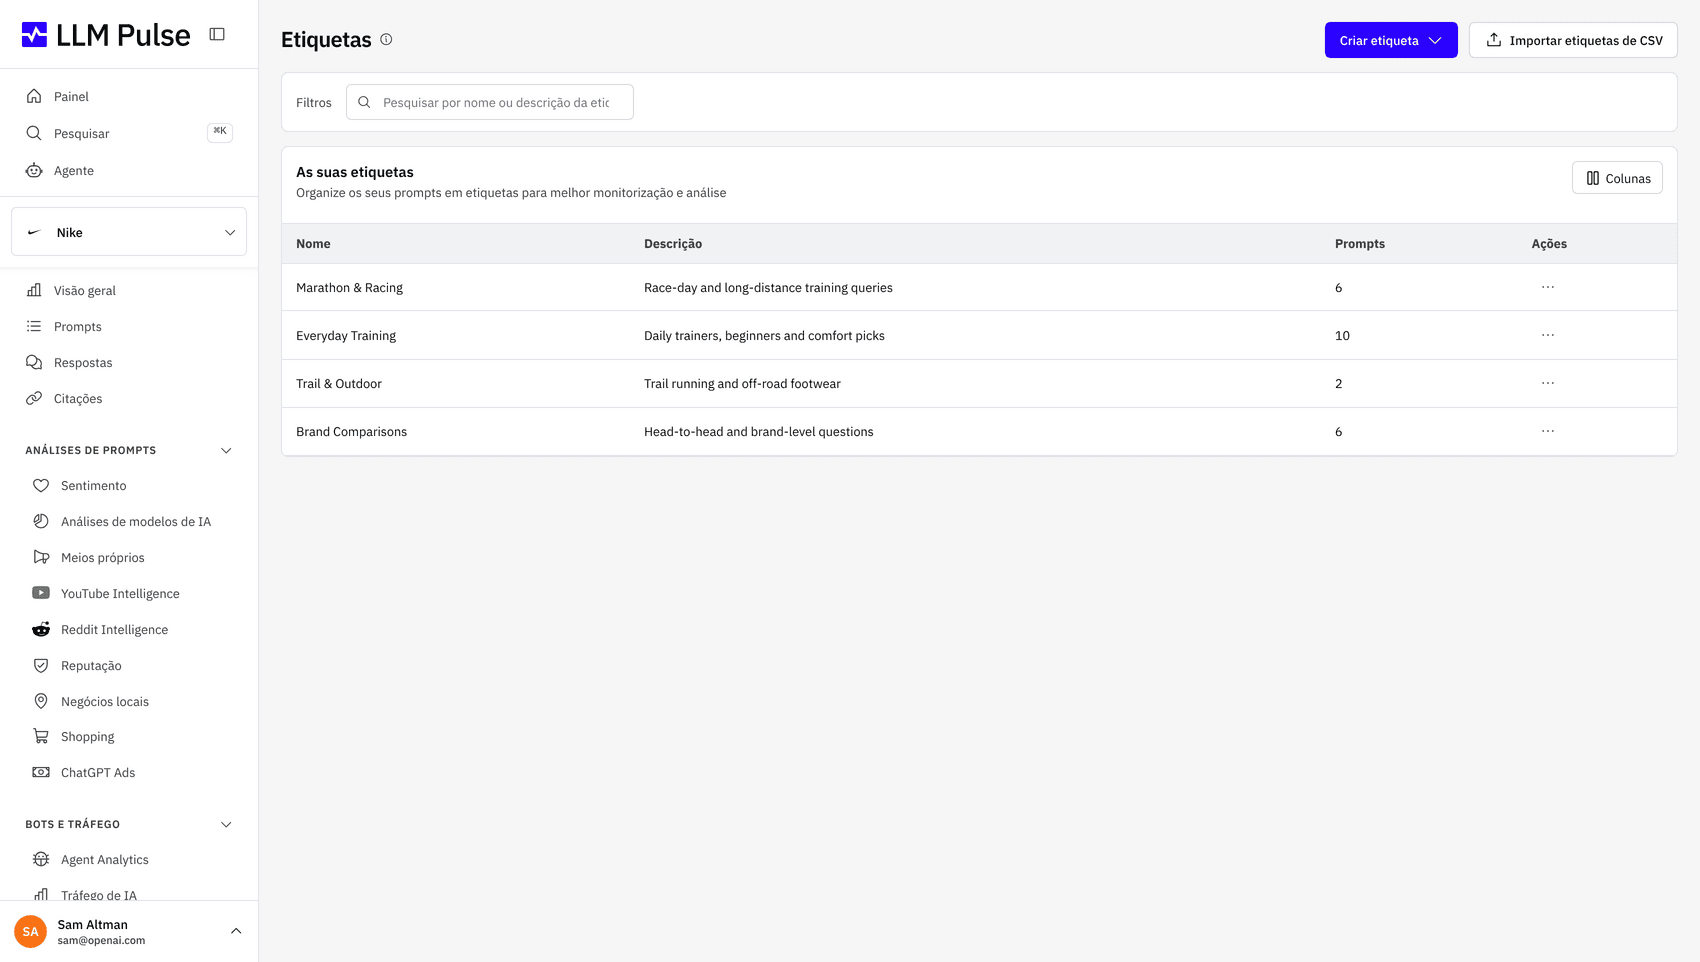This screenshot has height=962, width=1700.
Task: Select the Marathon & Racing tag name
Action: tap(349, 287)
